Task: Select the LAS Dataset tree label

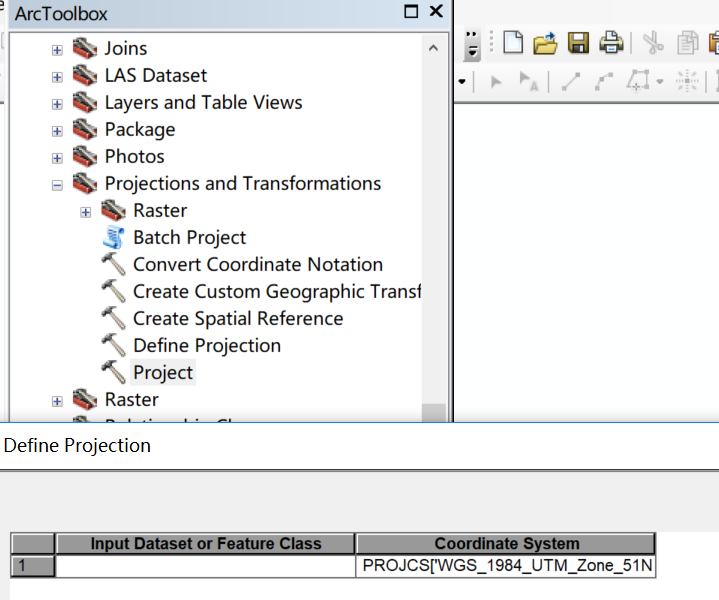Action: (x=156, y=76)
